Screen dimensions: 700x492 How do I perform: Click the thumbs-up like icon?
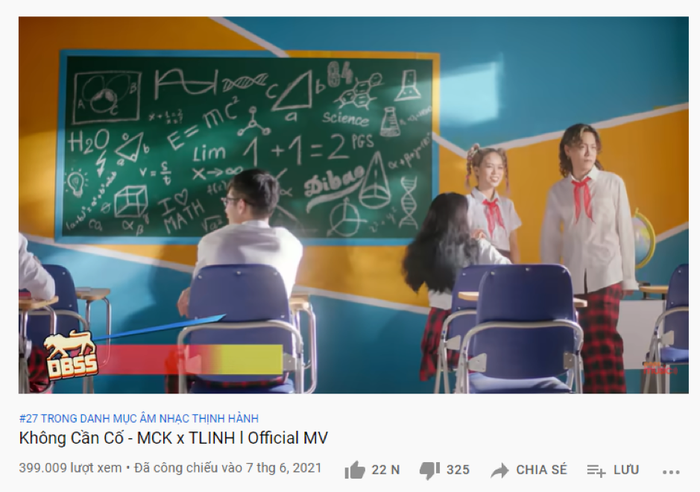(355, 470)
